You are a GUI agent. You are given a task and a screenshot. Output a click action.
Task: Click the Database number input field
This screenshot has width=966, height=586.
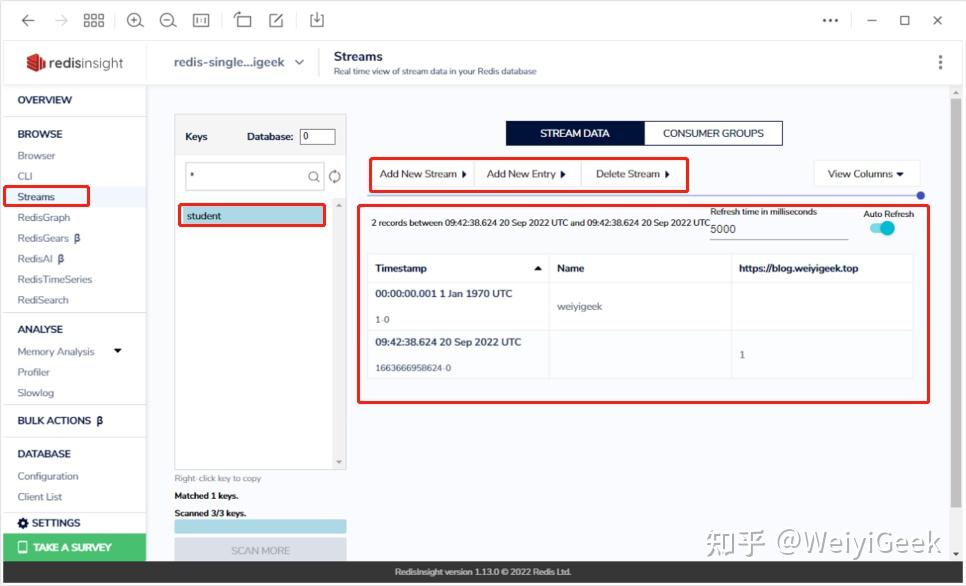click(x=317, y=136)
